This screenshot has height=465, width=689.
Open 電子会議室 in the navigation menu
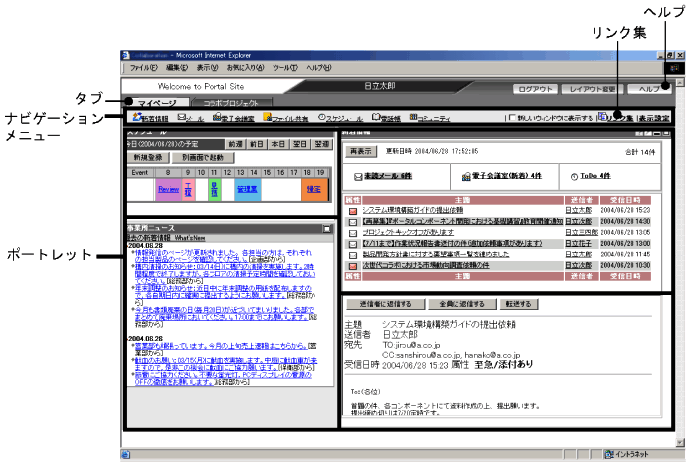233,117
